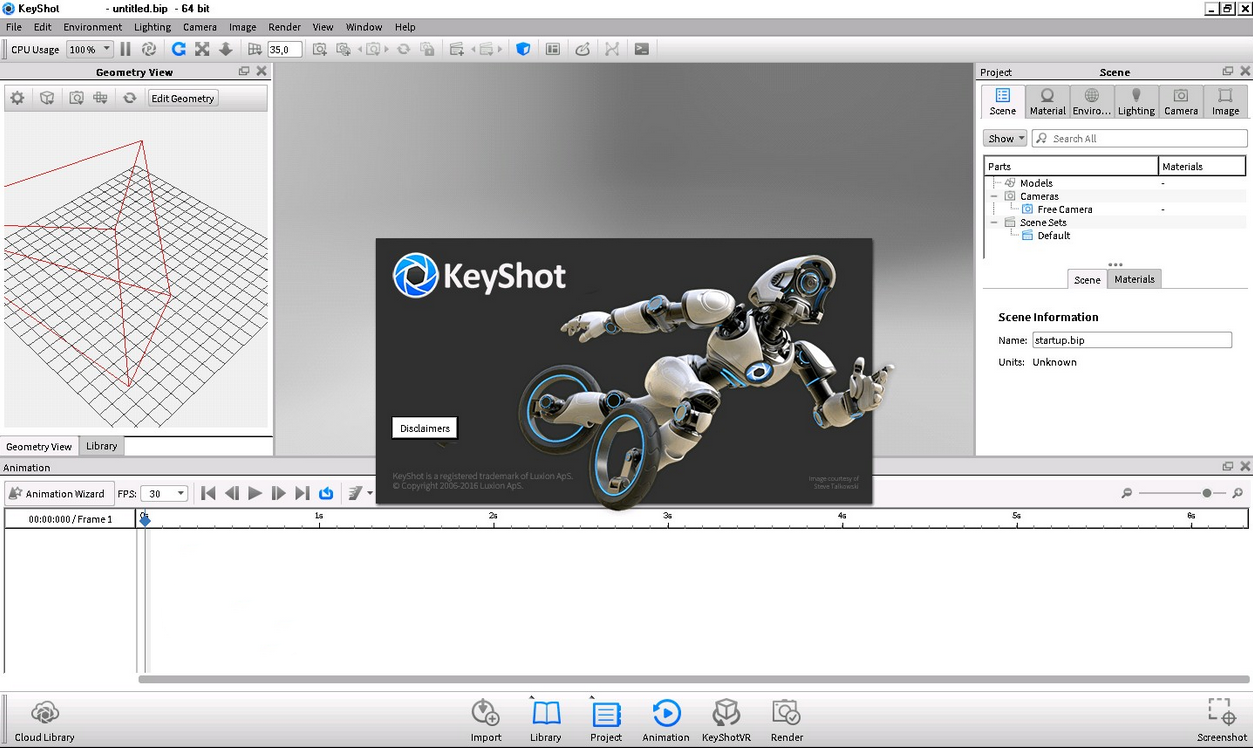1253x748 pixels.
Task: Click the performance mode swirl icon
Action: coord(149,49)
